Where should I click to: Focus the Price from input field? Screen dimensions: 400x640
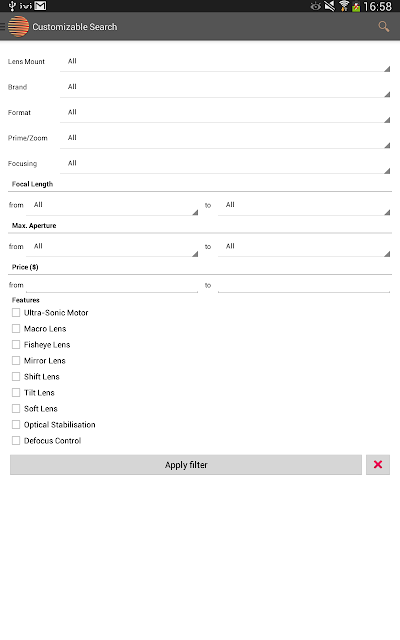[x=112, y=284]
